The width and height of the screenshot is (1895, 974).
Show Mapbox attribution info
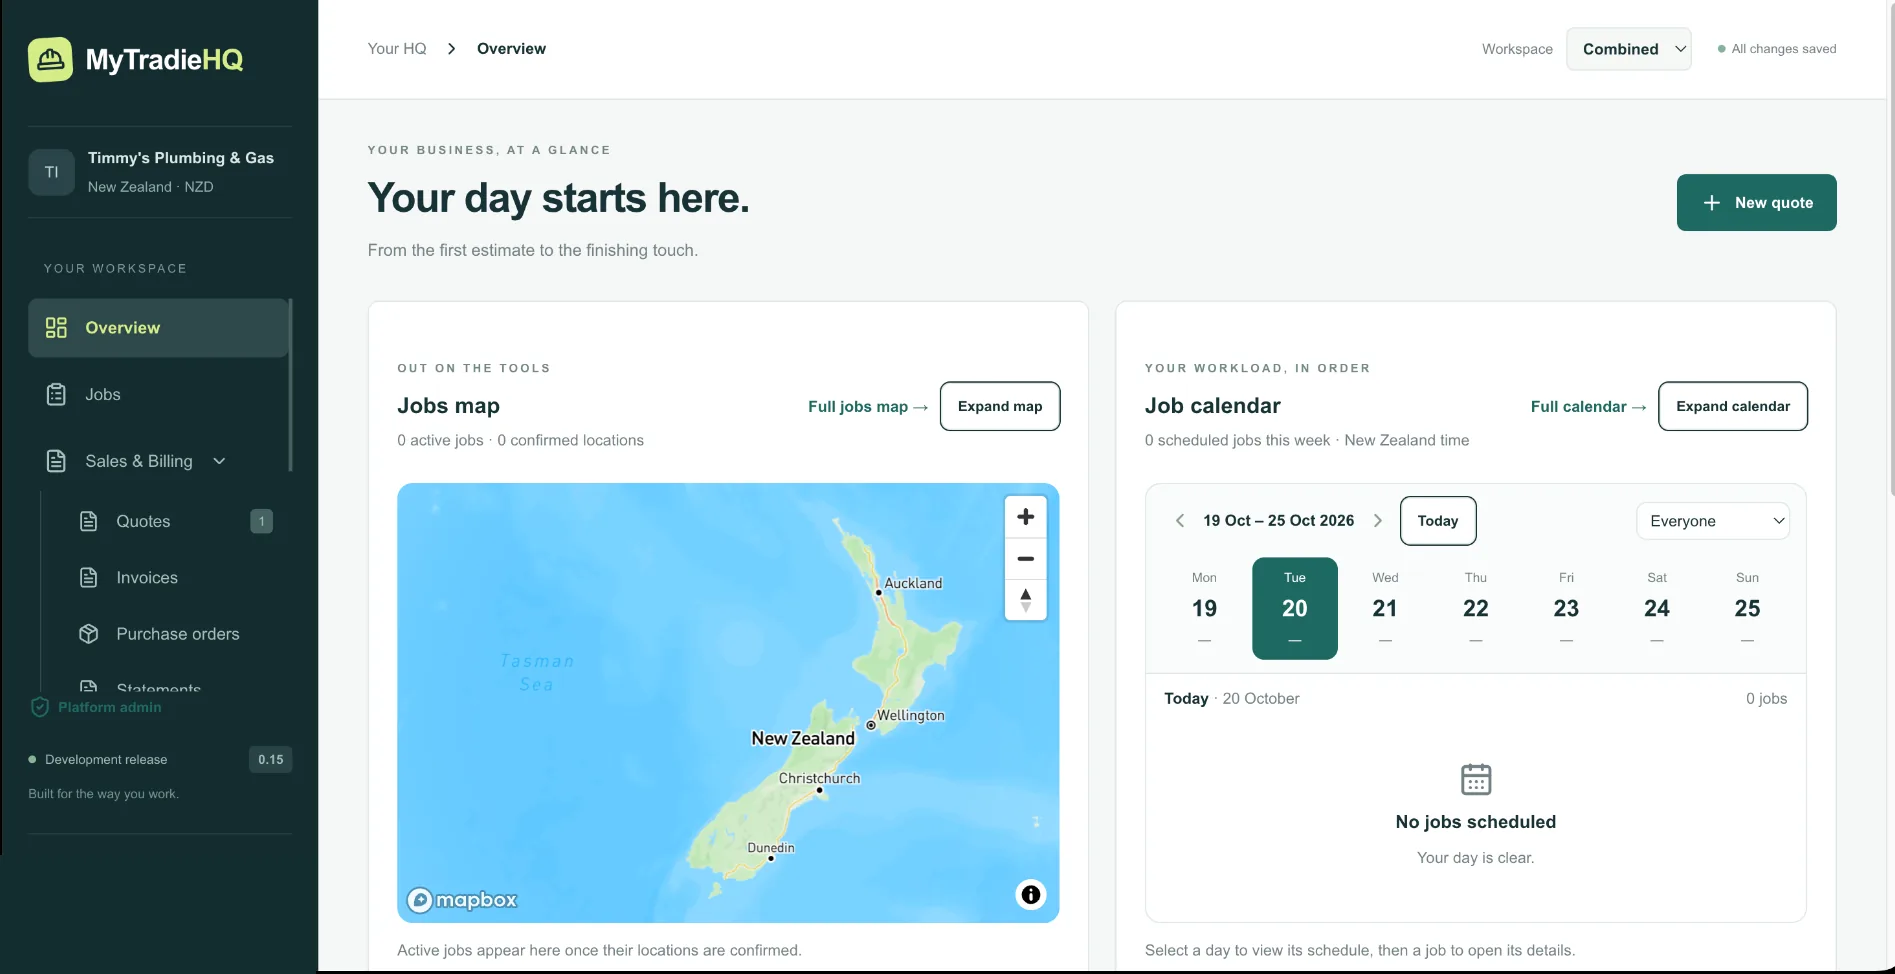[1031, 895]
